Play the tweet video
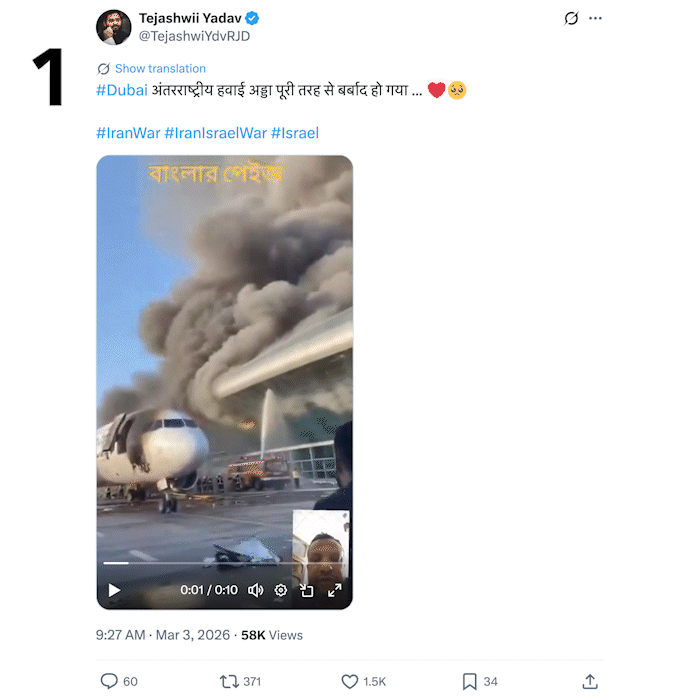The height and width of the screenshot is (700, 700). tap(114, 590)
